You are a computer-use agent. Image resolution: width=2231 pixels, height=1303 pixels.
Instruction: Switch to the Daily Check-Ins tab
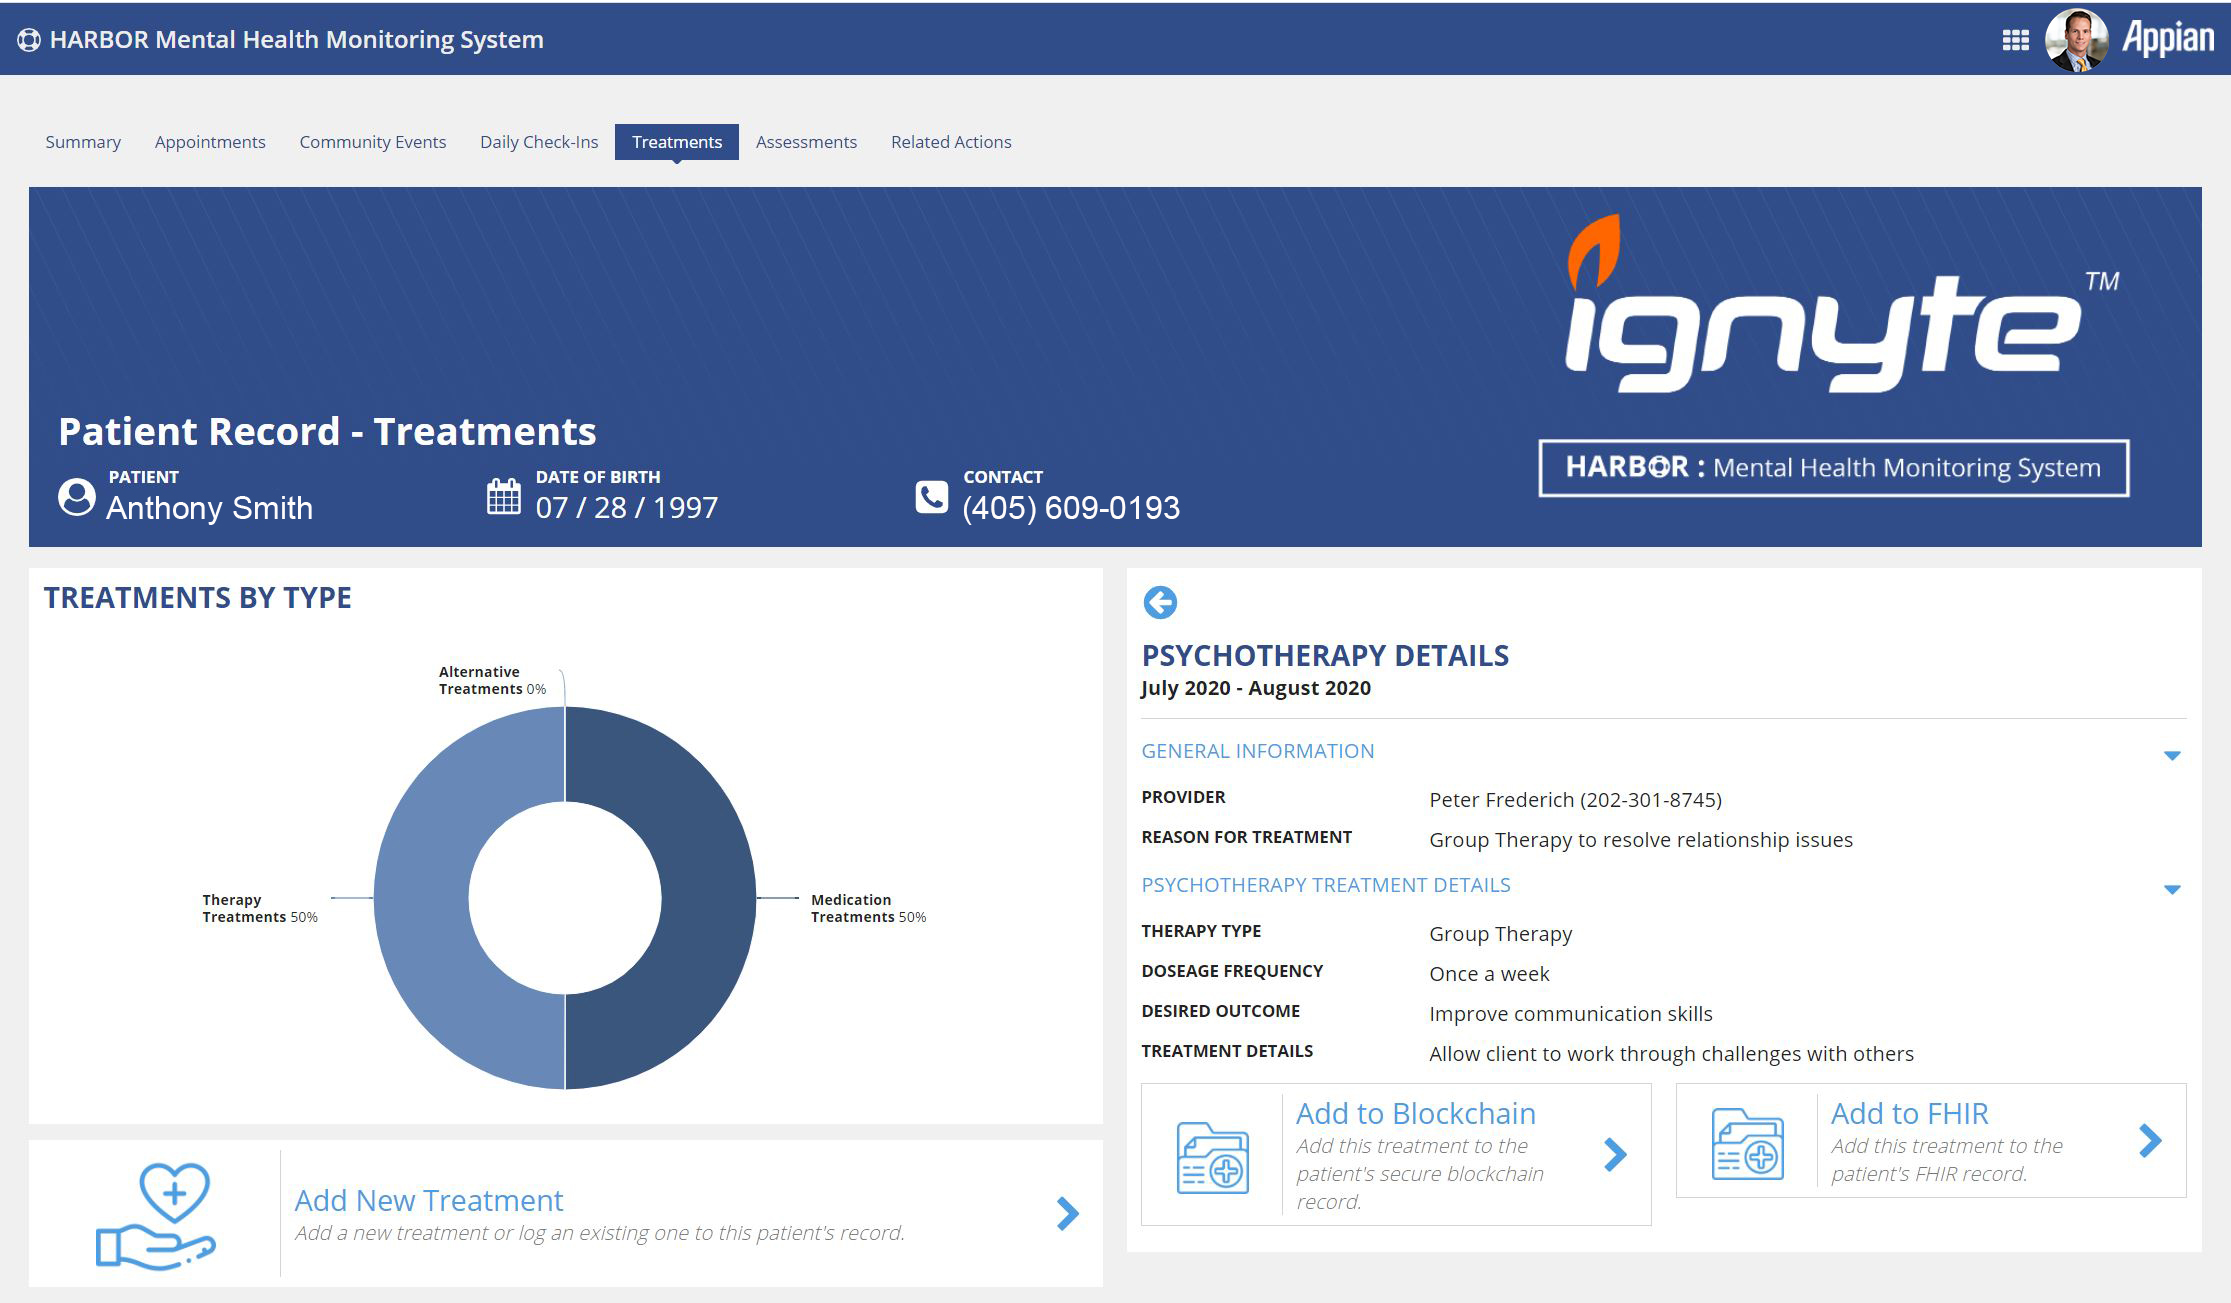click(539, 142)
